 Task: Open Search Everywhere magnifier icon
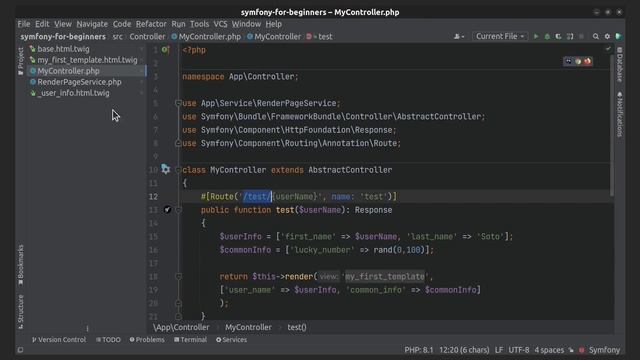point(596,36)
